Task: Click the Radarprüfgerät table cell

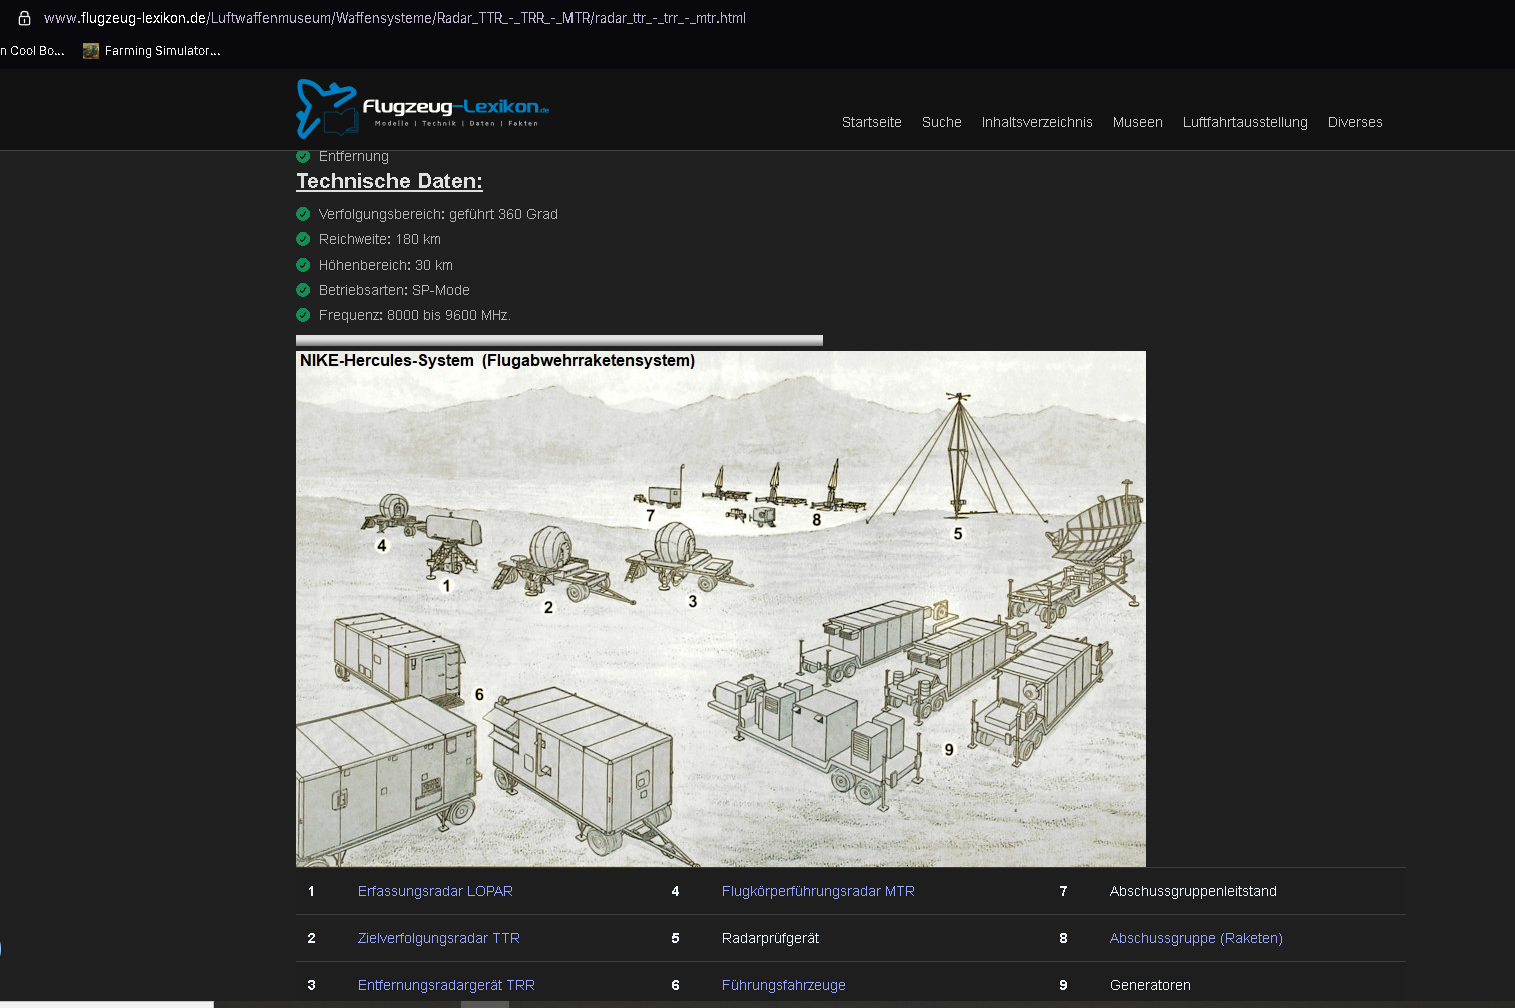Action: (x=770, y=938)
